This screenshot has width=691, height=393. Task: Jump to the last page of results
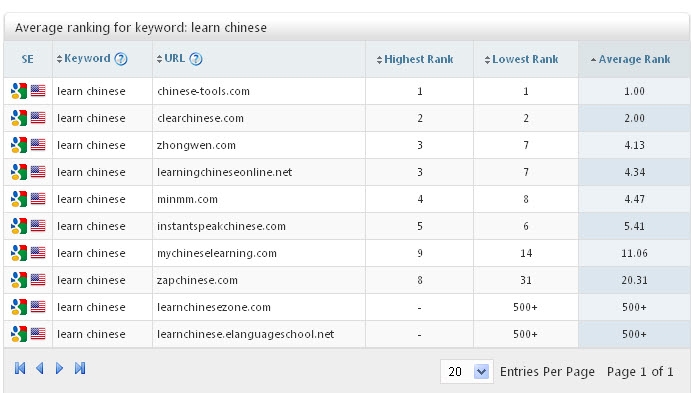80,368
